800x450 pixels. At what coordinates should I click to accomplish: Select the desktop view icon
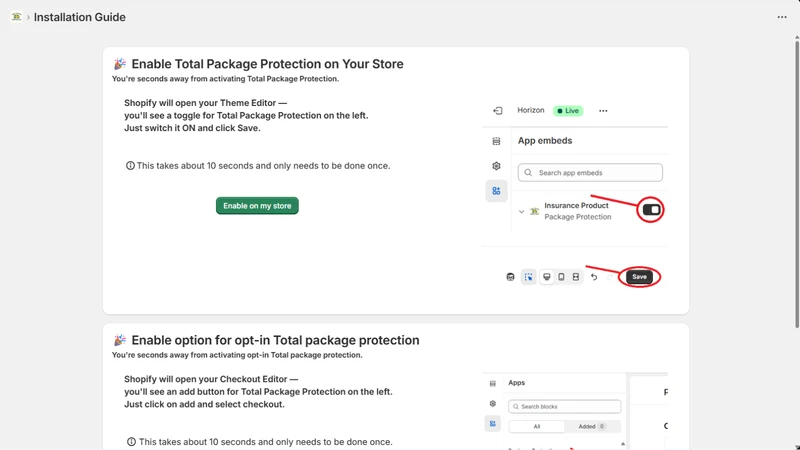[546, 277]
